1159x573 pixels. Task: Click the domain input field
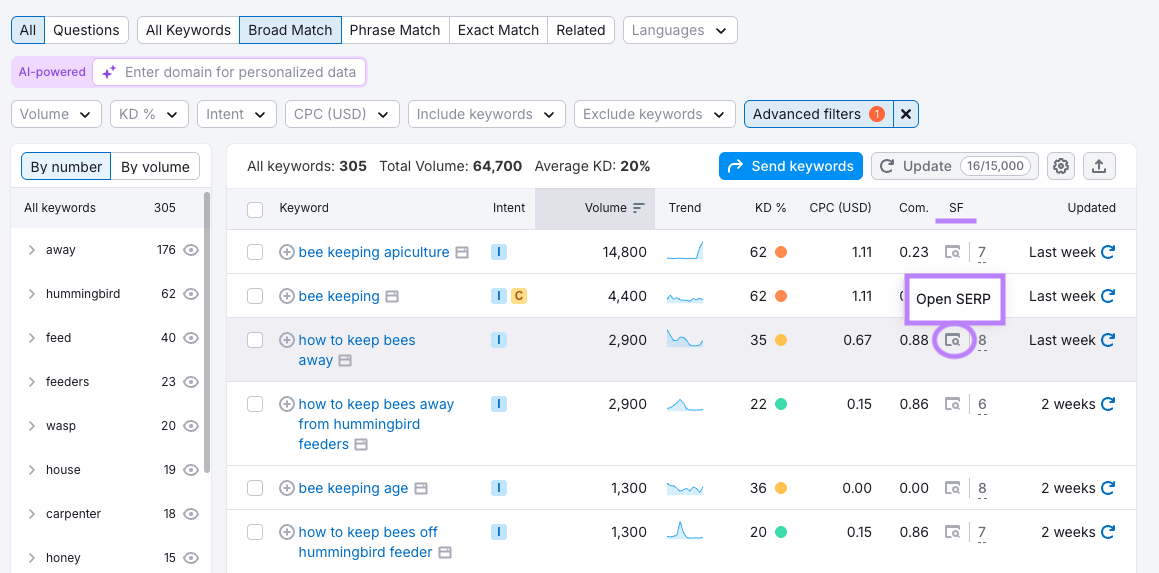pos(240,72)
